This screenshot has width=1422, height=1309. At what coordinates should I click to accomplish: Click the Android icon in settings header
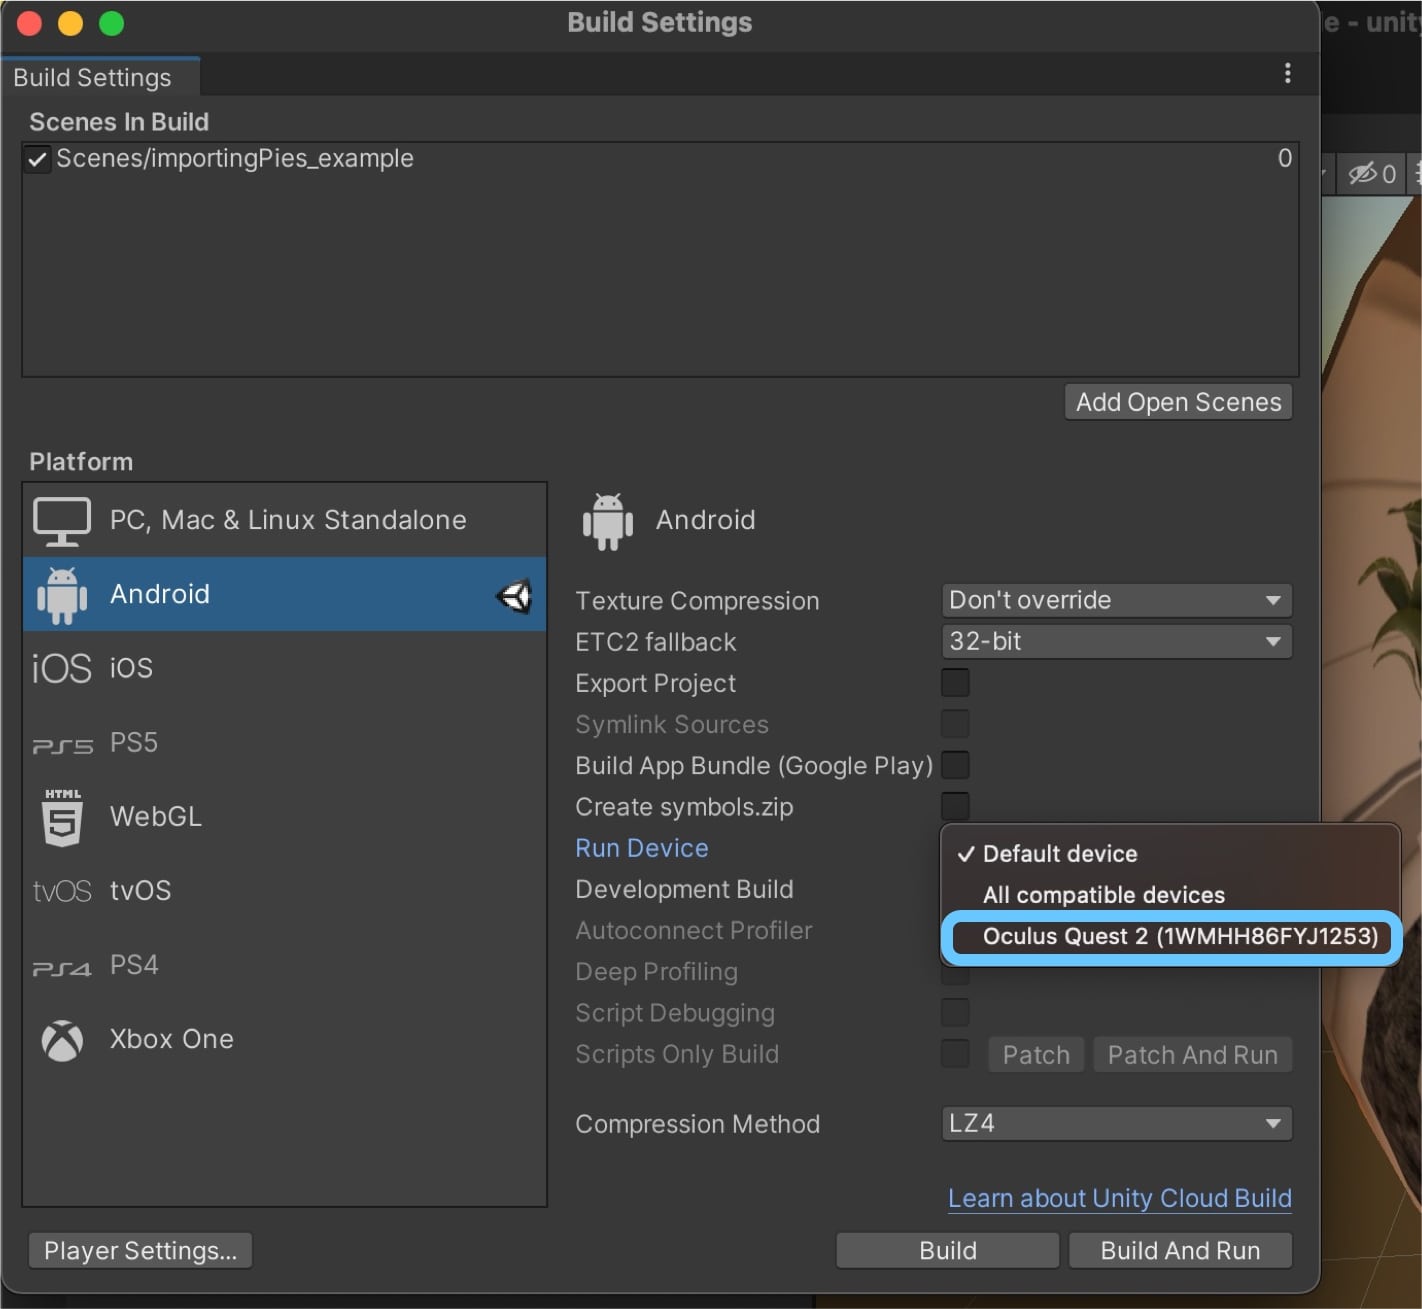click(x=608, y=521)
